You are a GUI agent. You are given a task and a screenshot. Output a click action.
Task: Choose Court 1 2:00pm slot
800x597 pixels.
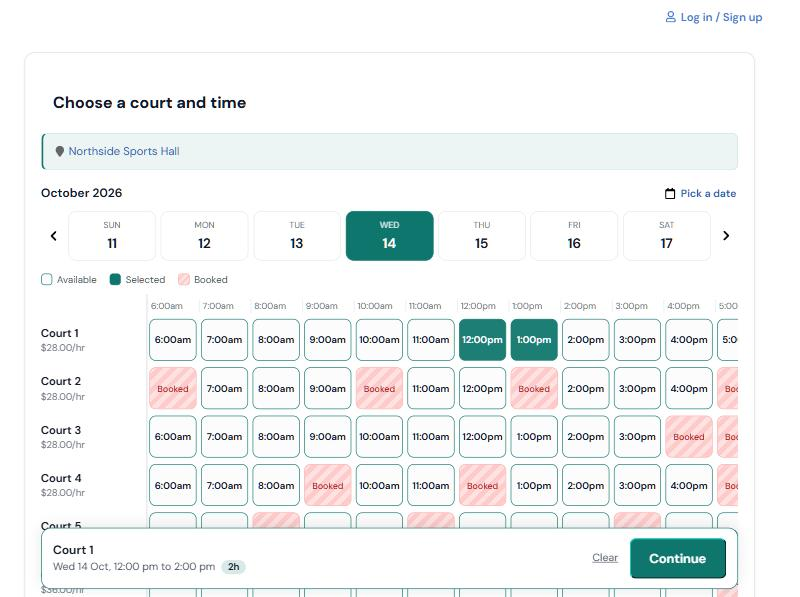[586, 340]
